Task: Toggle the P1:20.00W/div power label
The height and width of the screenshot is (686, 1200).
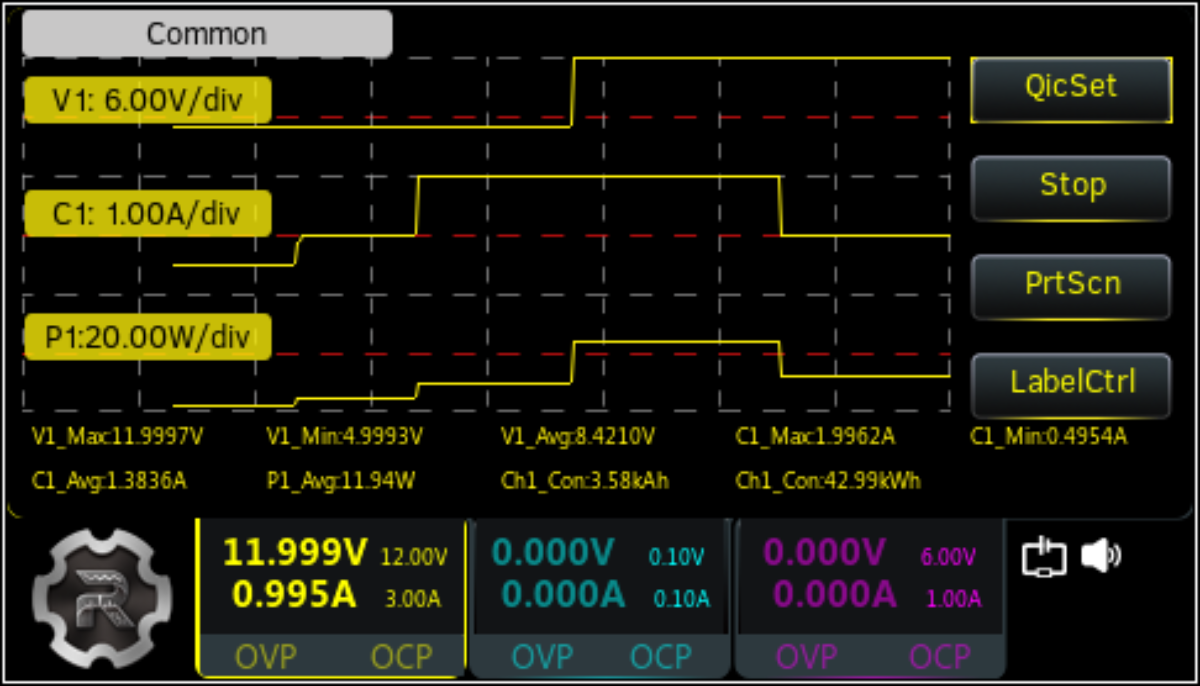Action: [148, 338]
